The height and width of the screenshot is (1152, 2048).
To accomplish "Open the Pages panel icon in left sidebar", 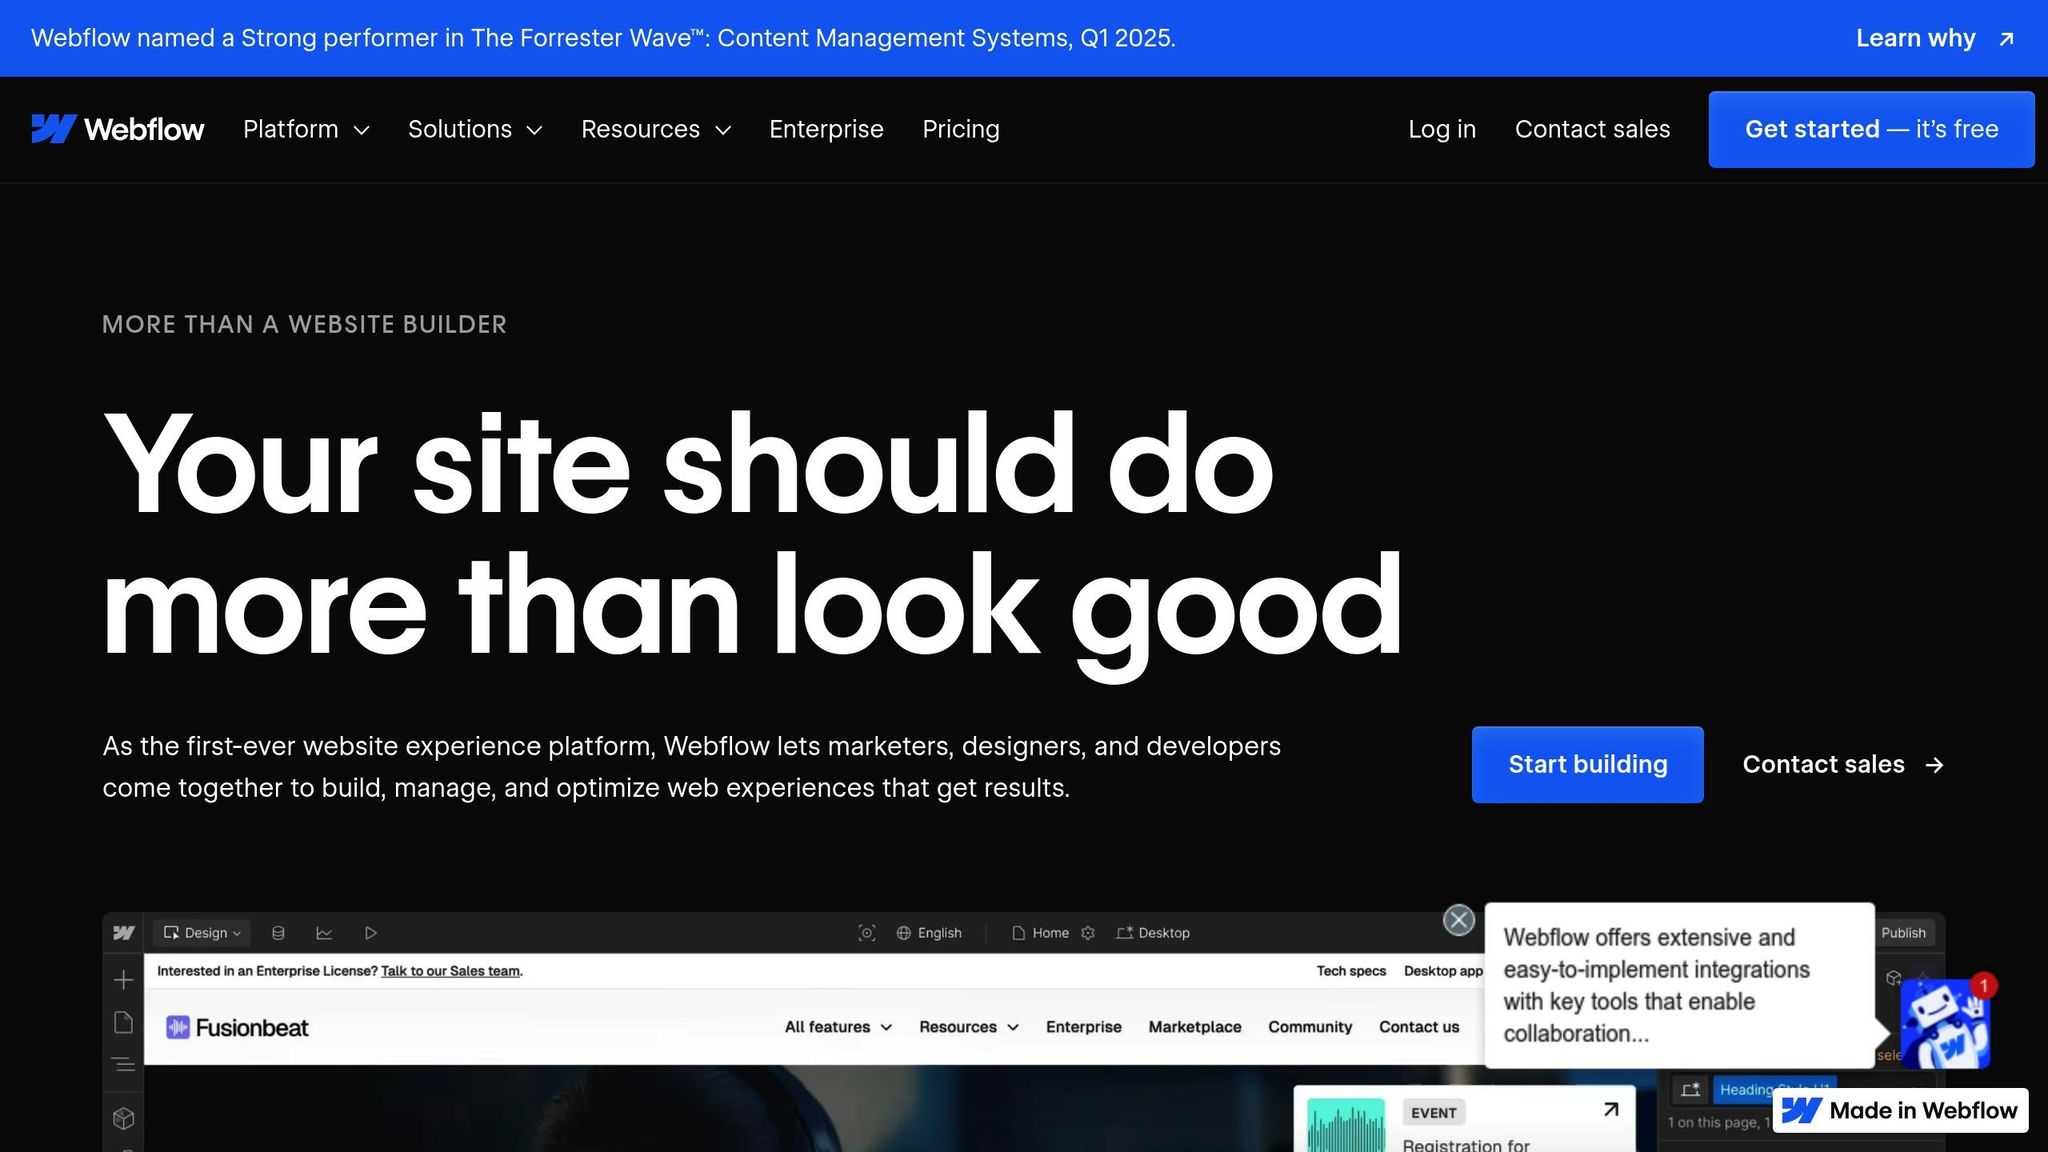I will pyautogui.click(x=123, y=1022).
